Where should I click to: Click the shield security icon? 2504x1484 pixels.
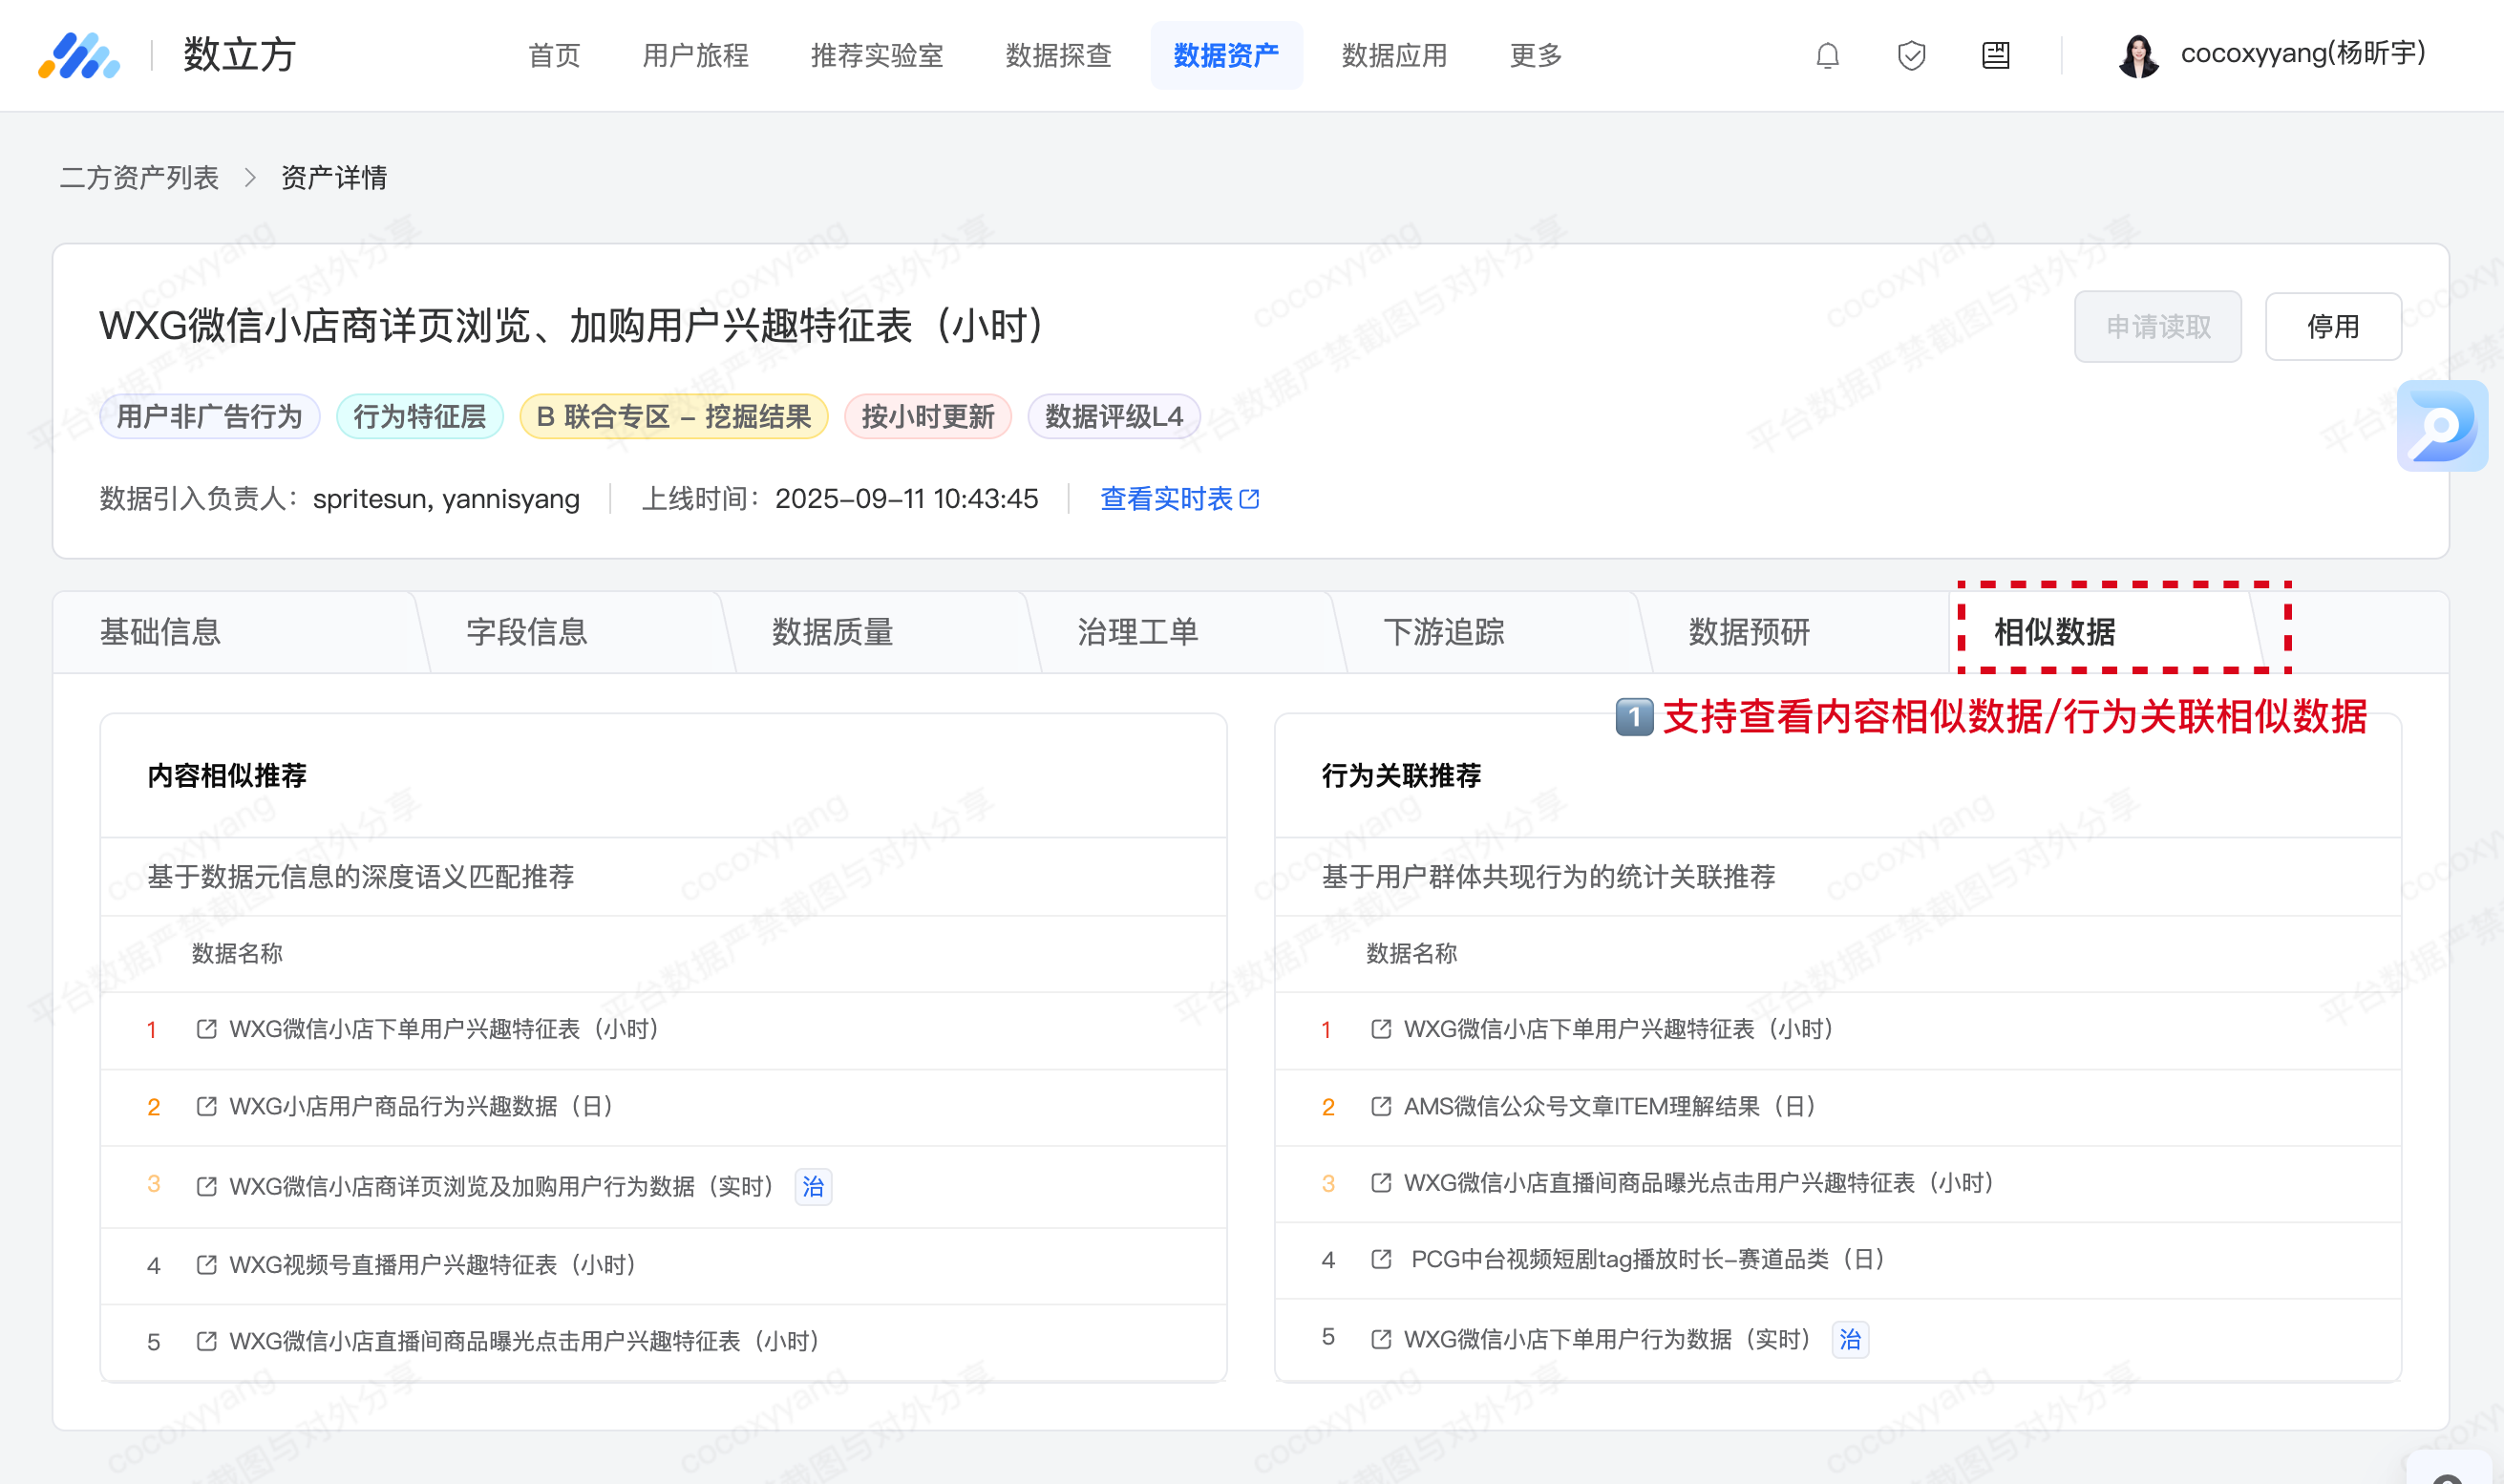click(x=1911, y=56)
